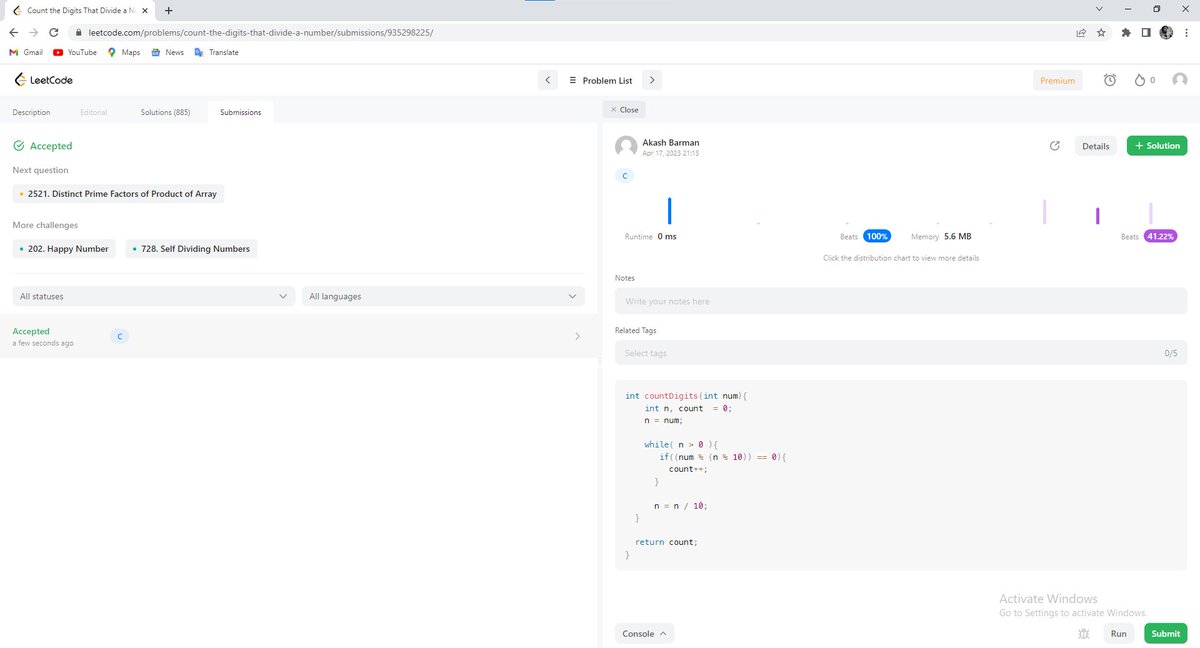Open the browser extensions puzzle icon
The image size is (1200, 648).
tap(1127, 32)
